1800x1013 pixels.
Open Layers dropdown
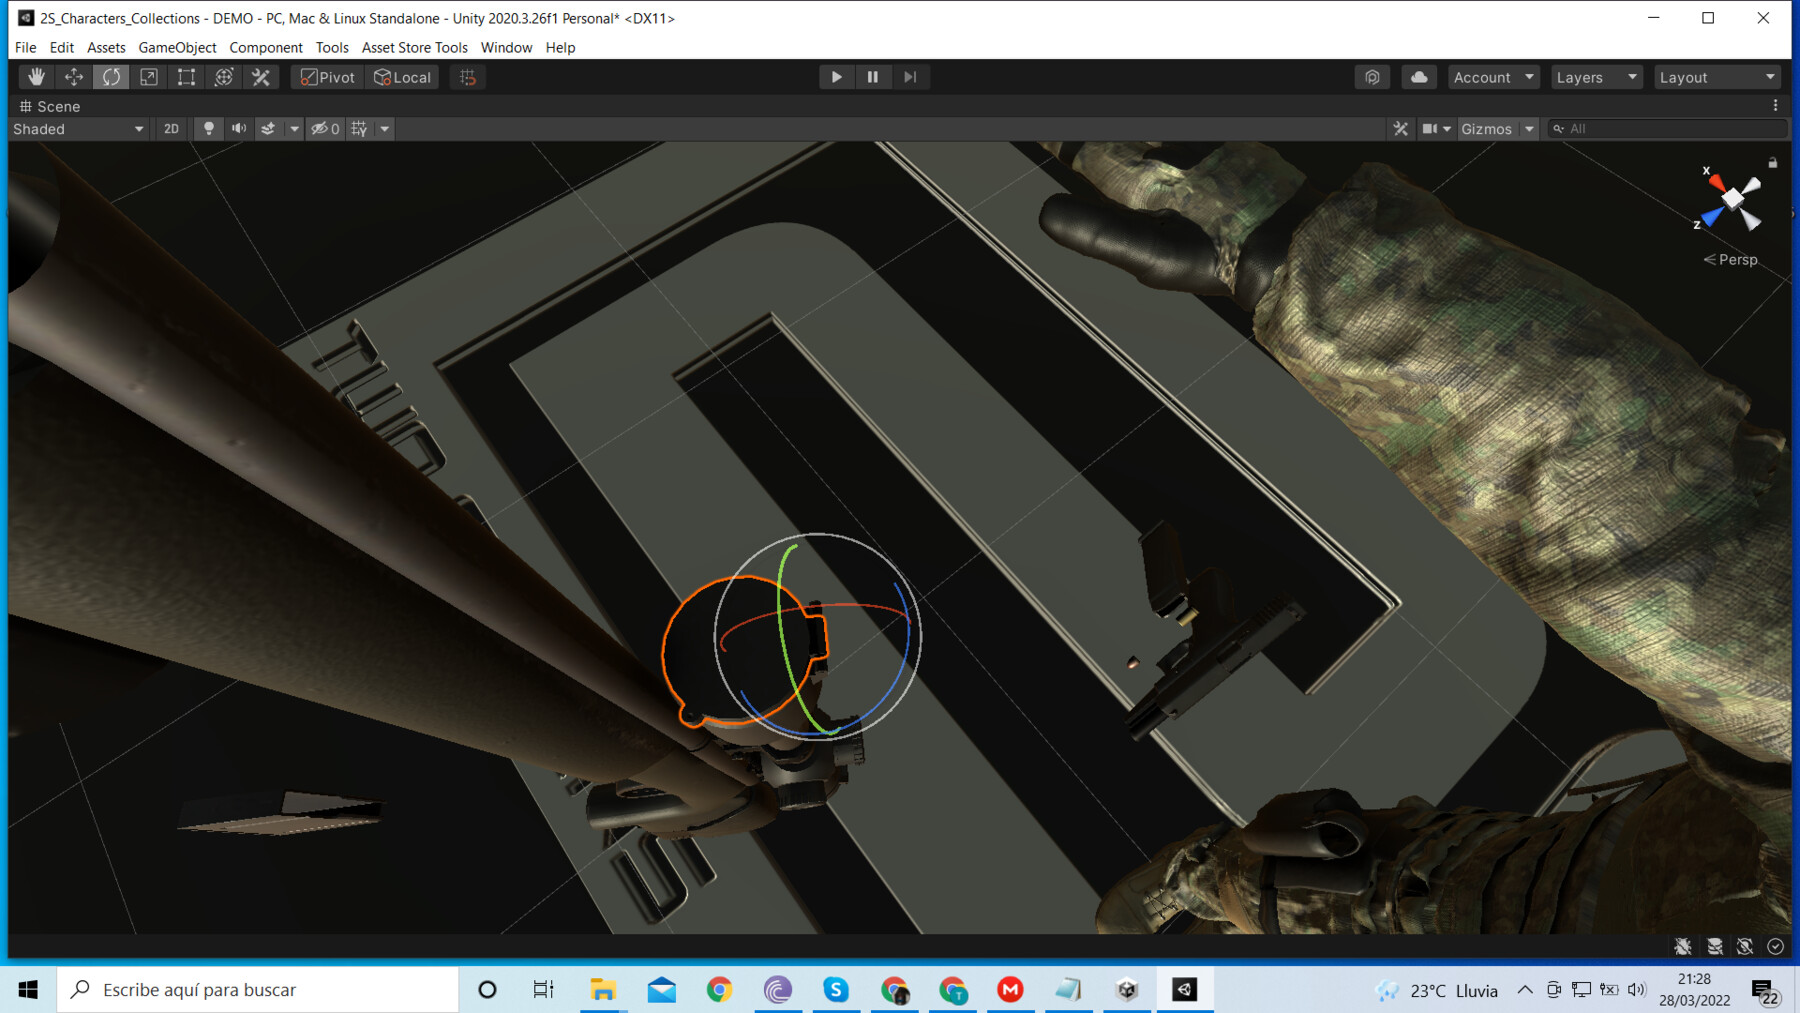(x=1597, y=77)
